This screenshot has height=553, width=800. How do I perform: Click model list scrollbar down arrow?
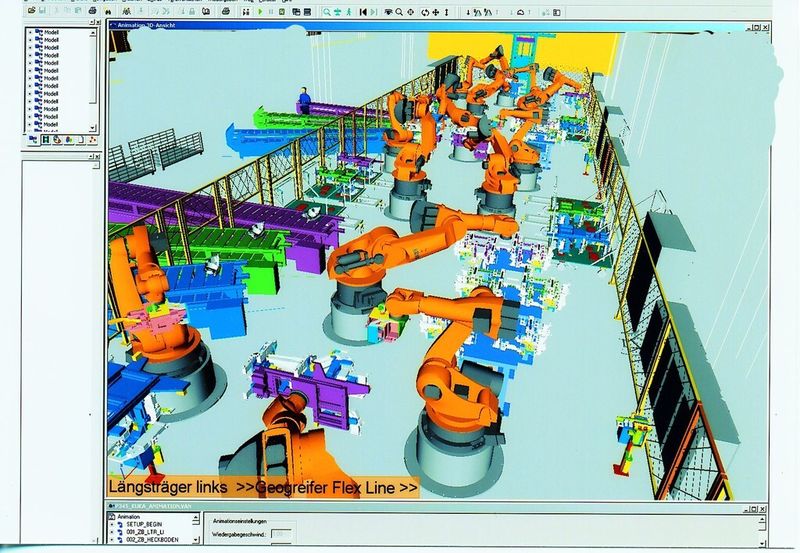click(92, 128)
